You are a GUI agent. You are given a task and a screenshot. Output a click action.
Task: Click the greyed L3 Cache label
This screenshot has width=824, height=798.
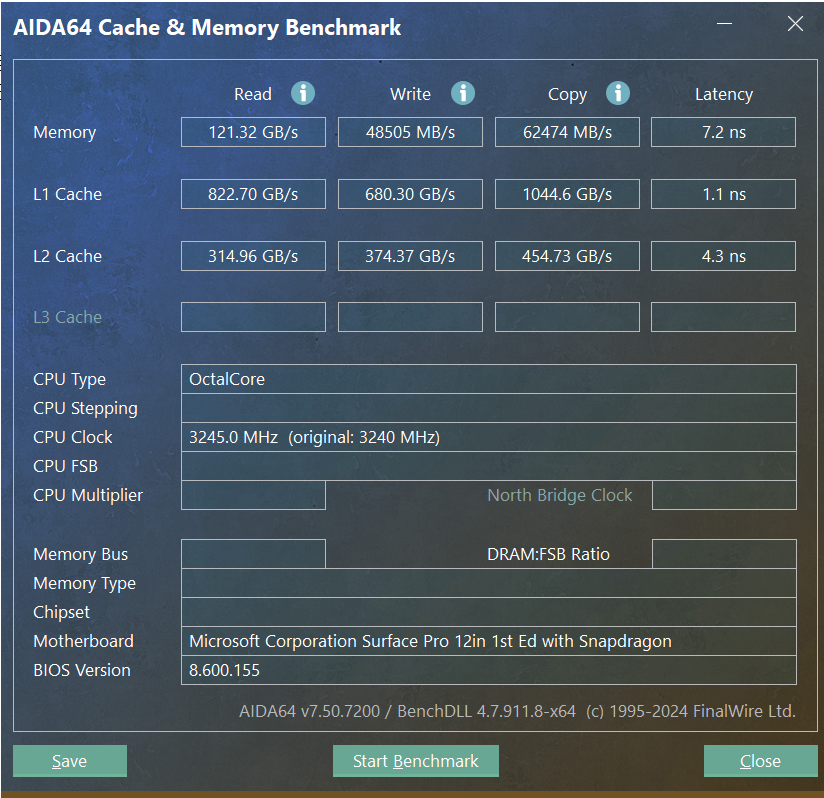pyautogui.click(x=67, y=317)
